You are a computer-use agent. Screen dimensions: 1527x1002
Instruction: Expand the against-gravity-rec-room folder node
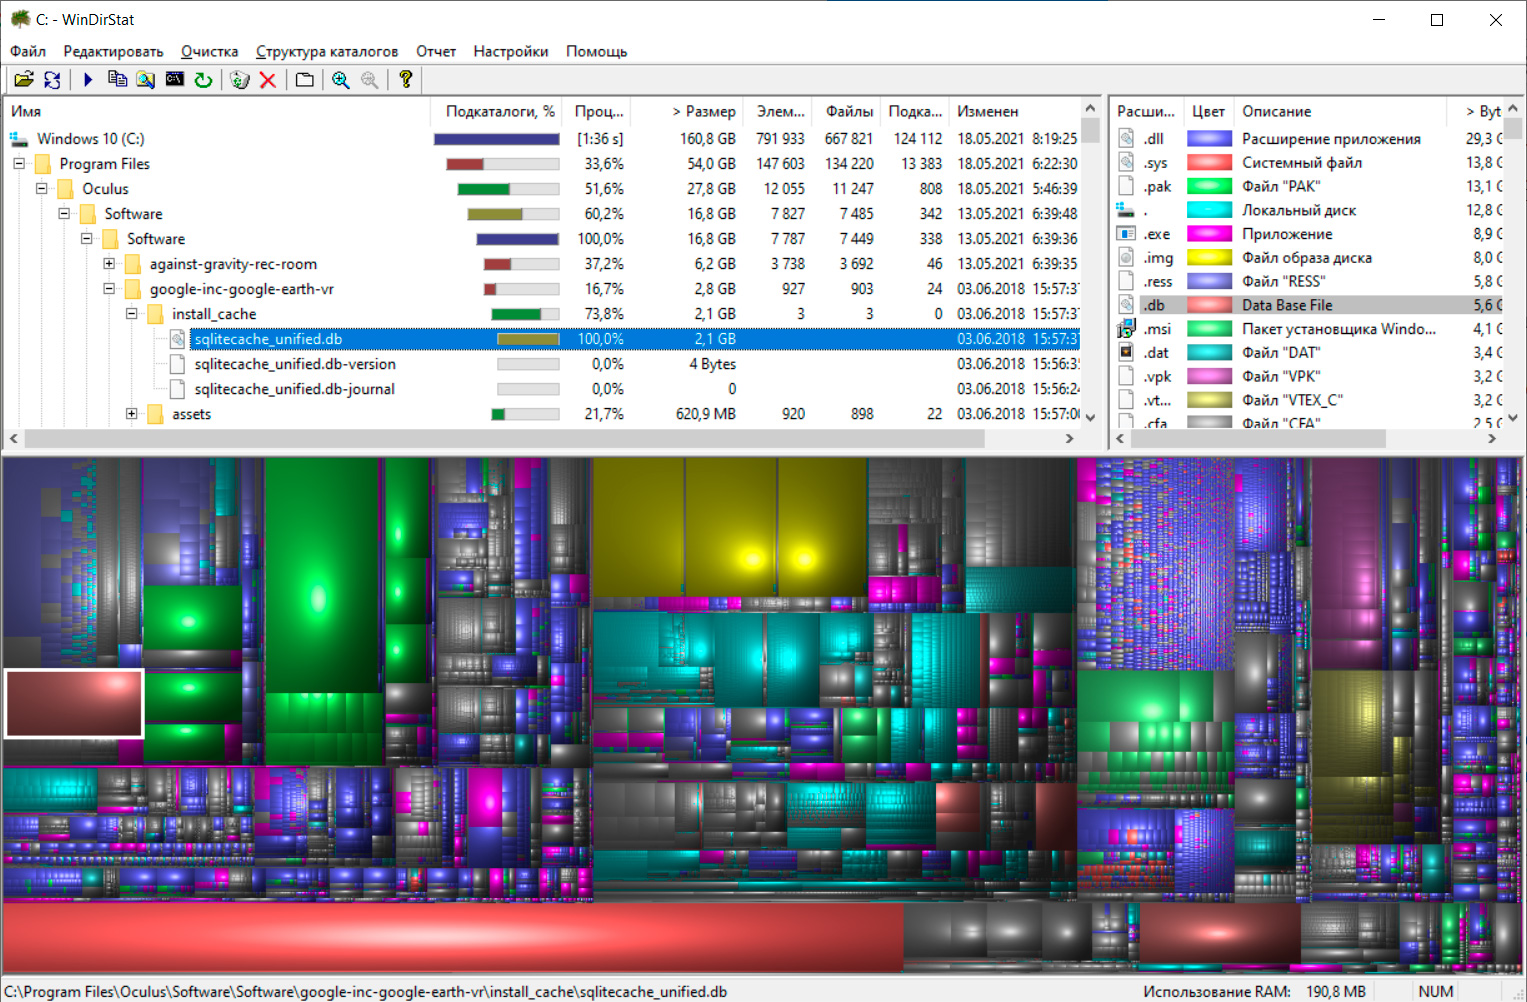click(x=109, y=264)
